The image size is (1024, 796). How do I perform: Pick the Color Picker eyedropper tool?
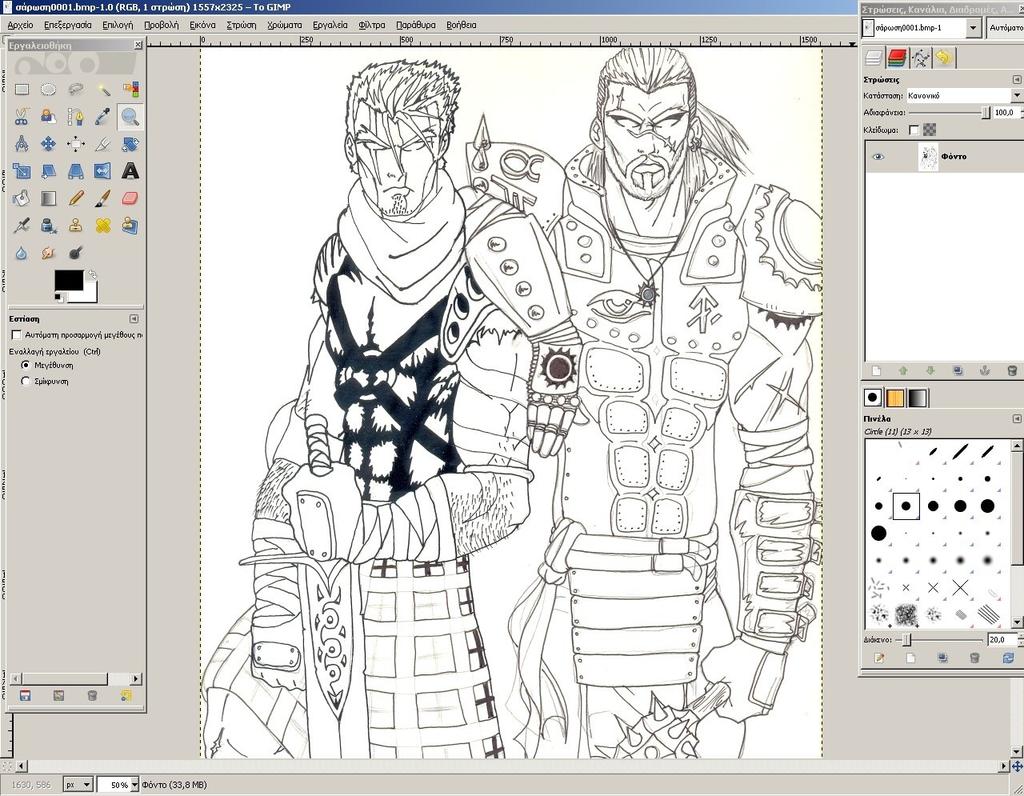click(x=103, y=117)
